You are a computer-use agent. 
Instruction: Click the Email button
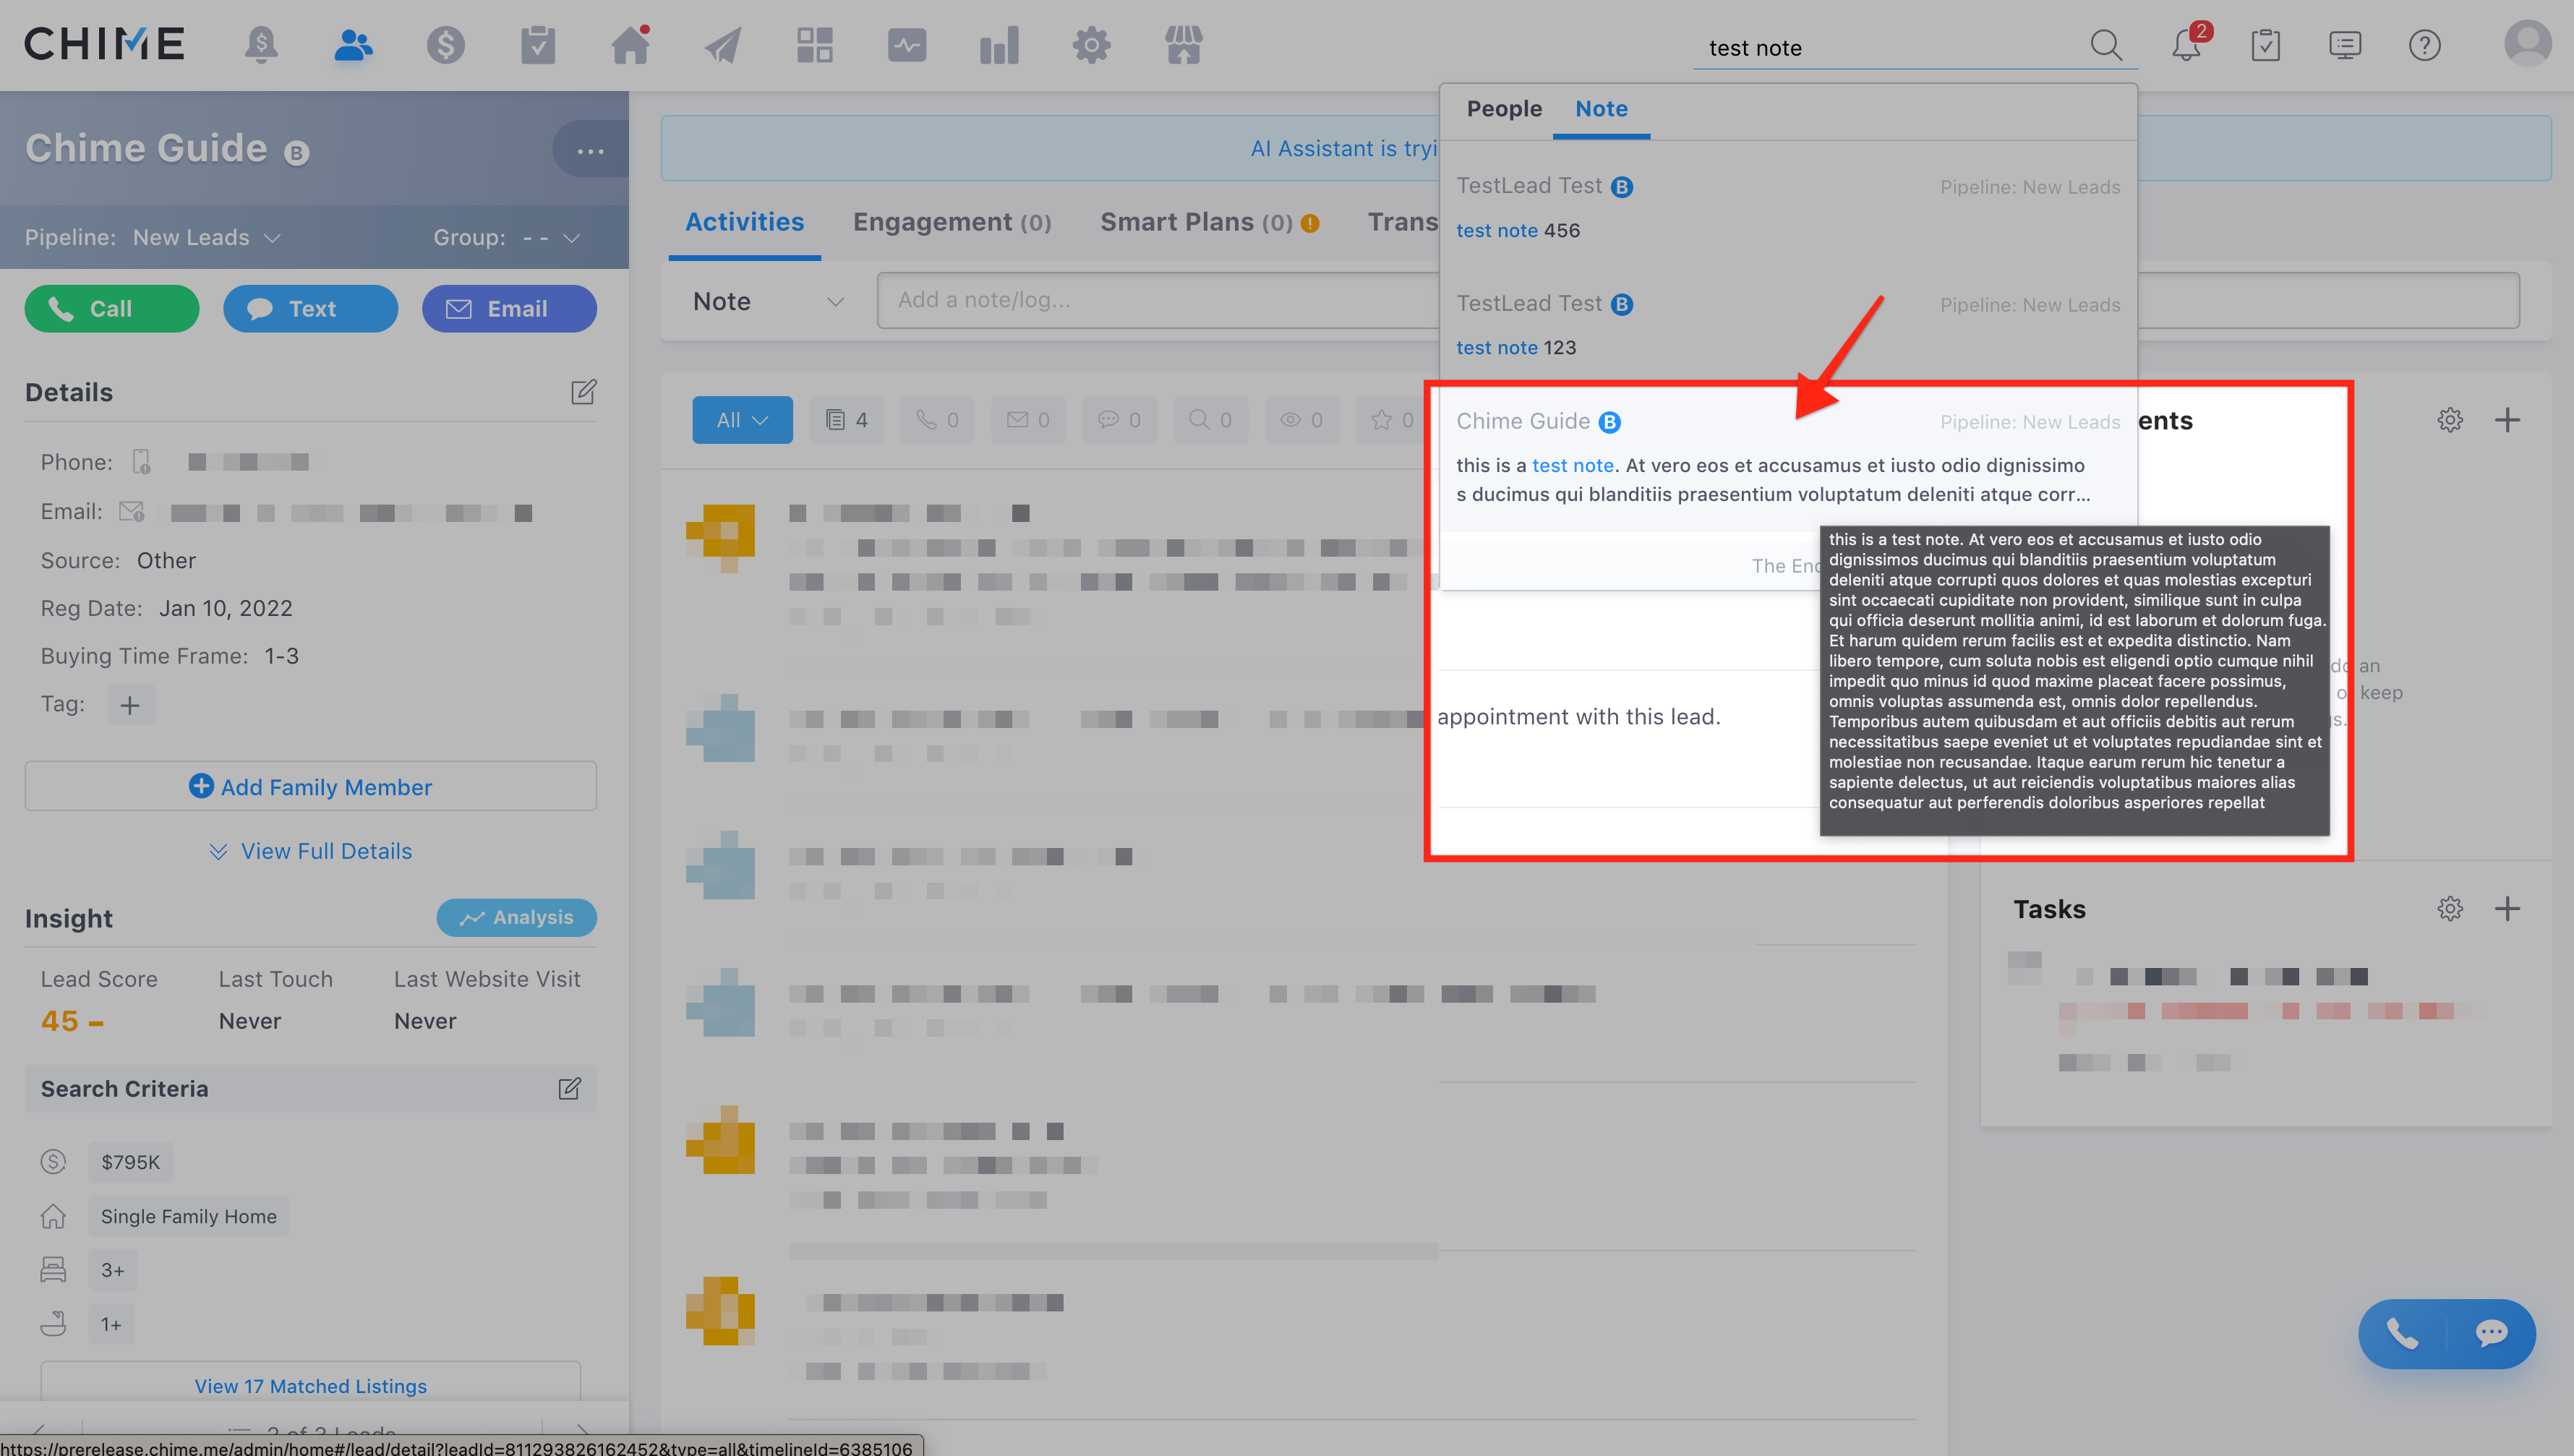(x=509, y=309)
